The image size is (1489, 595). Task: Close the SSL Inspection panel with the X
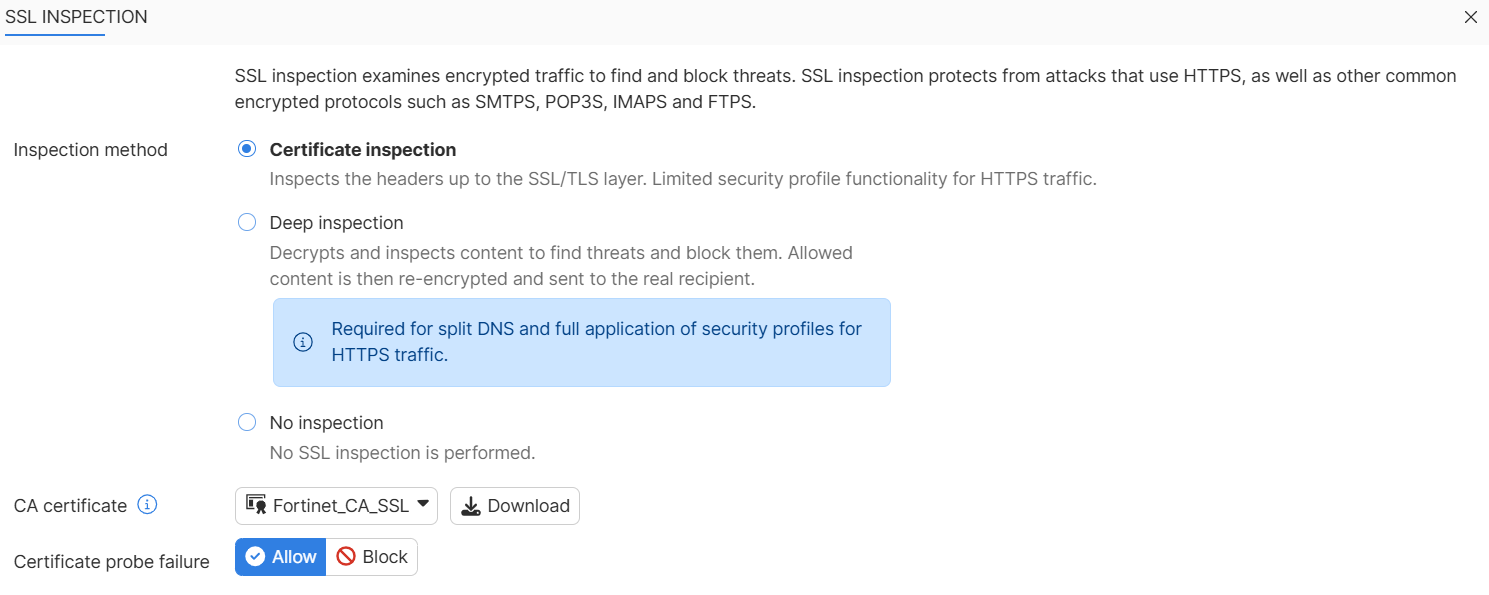pyautogui.click(x=1470, y=17)
